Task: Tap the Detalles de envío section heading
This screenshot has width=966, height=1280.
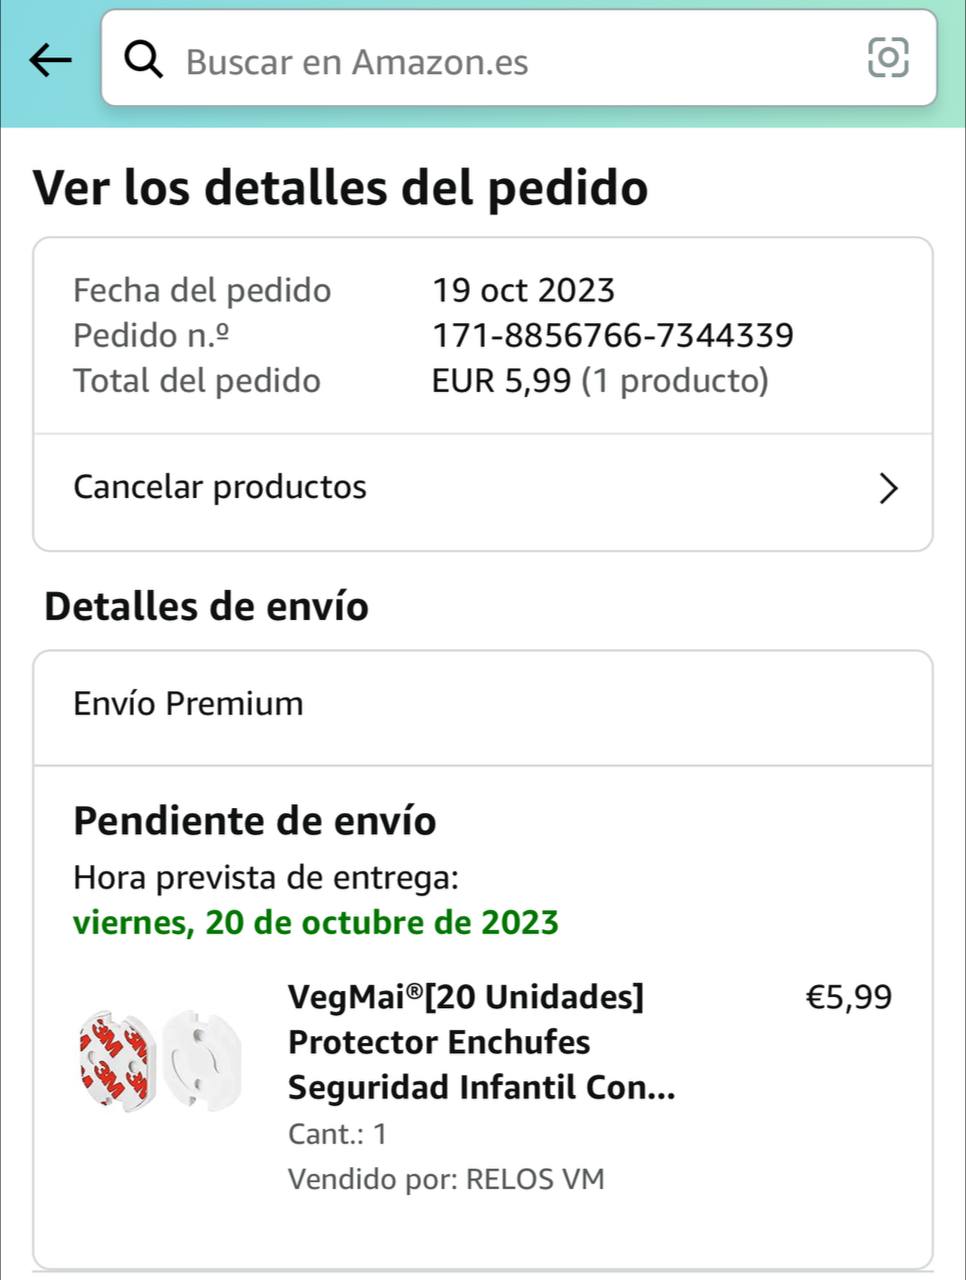Action: point(206,606)
